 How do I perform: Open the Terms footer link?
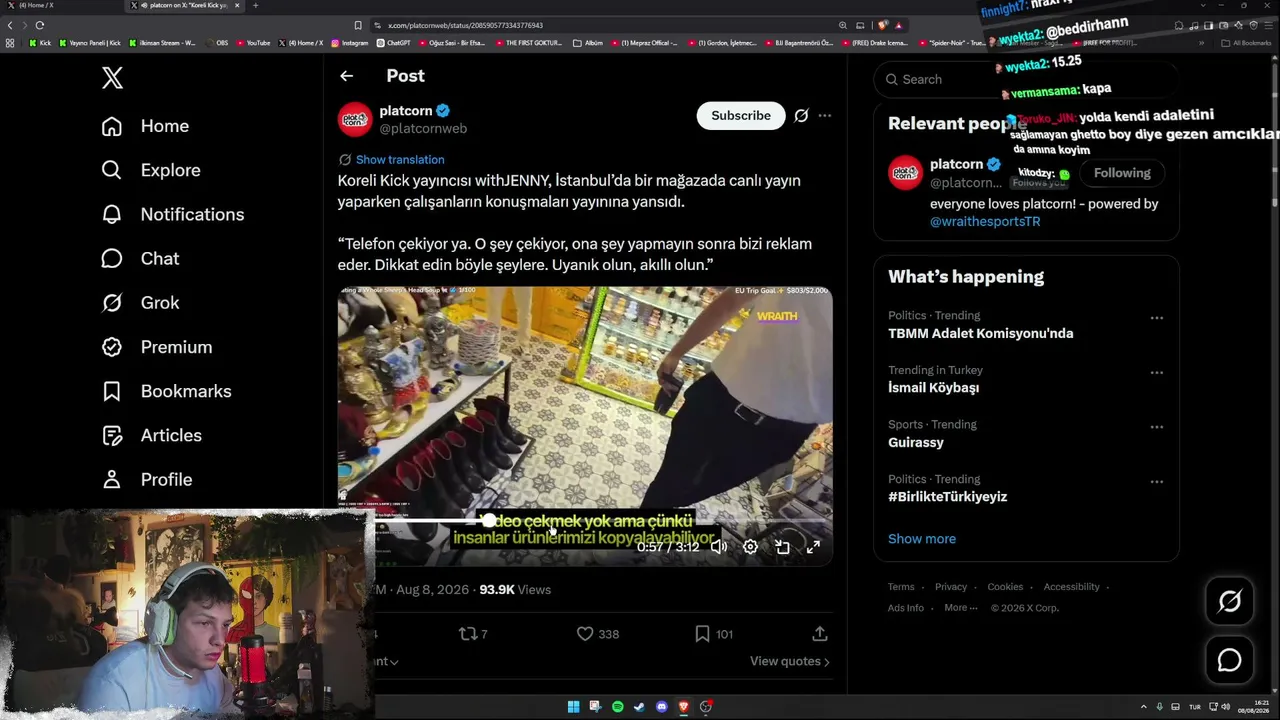click(x=901, y=587)
